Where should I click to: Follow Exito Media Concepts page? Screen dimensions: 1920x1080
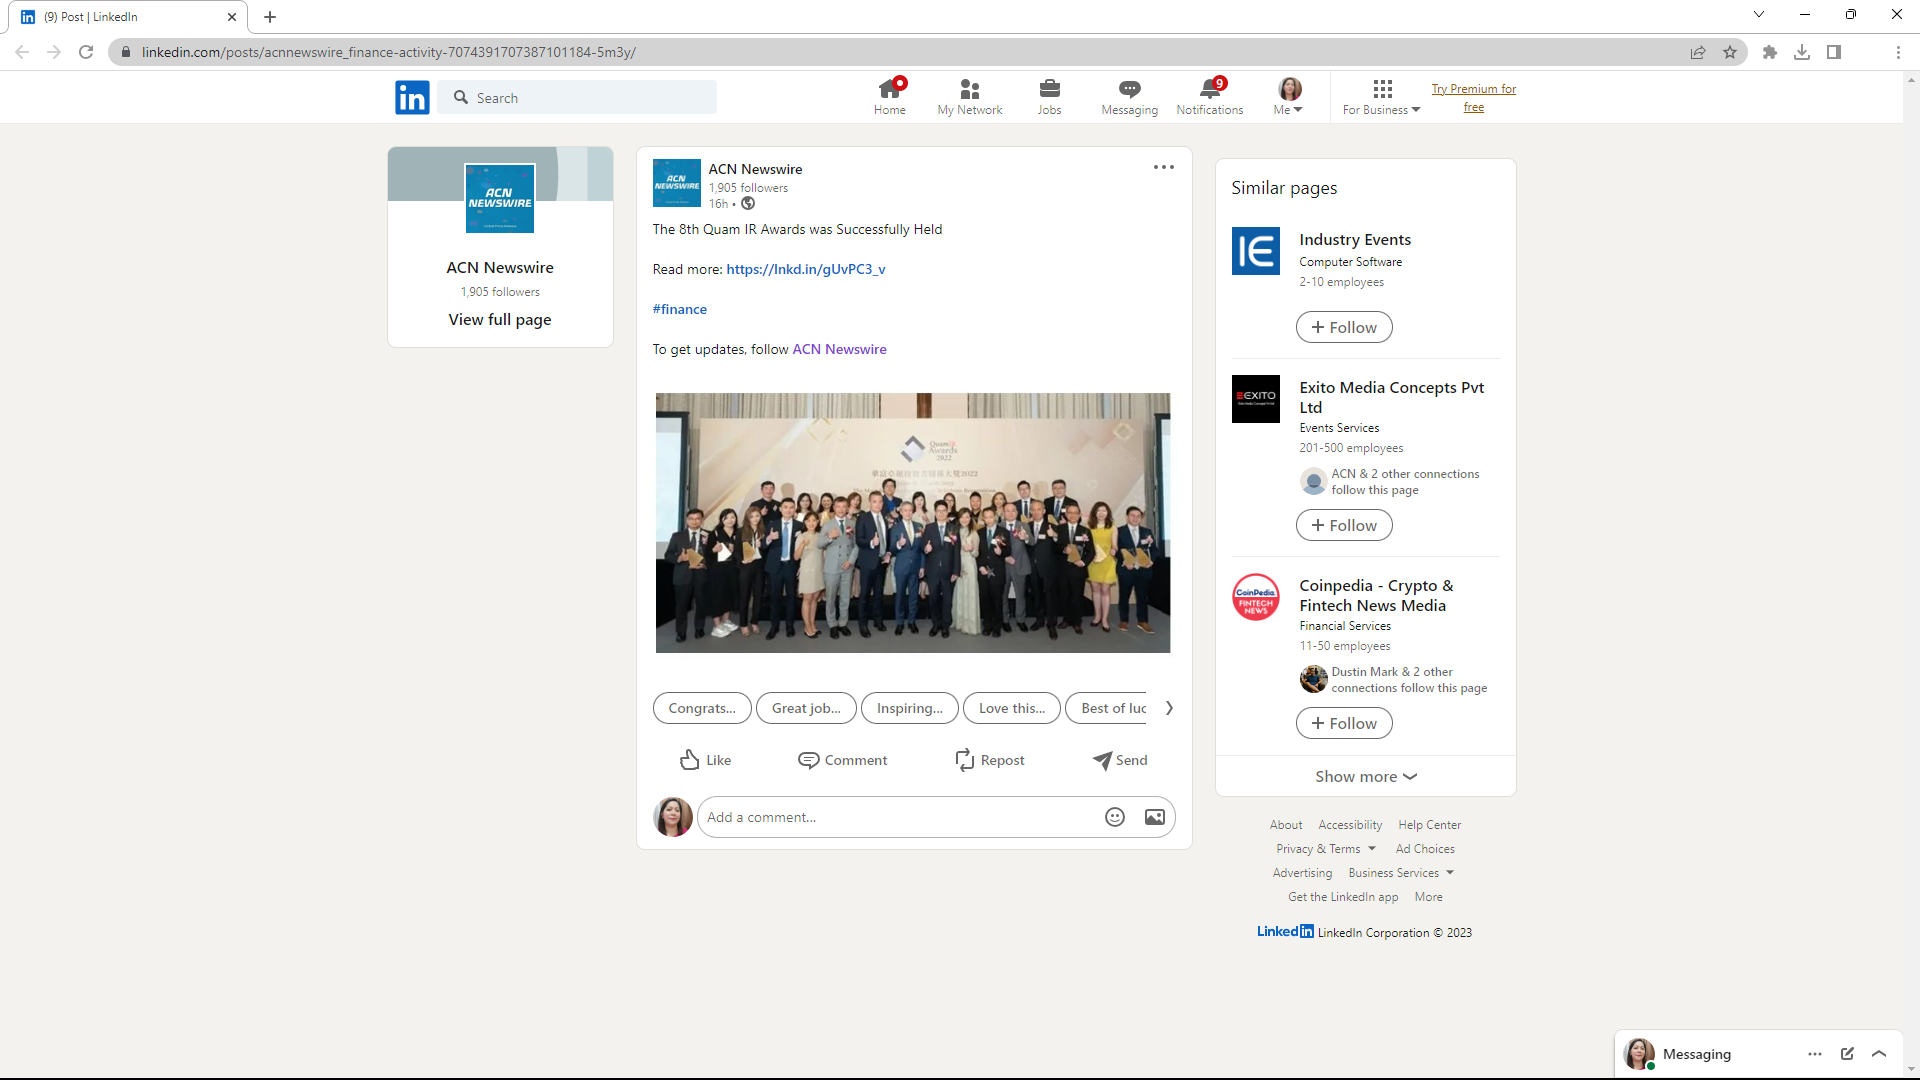1344,525
